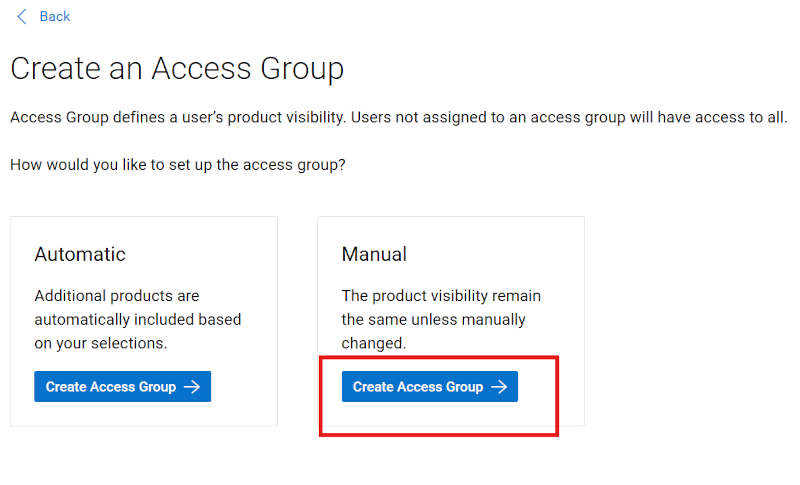800x485 pixels.
Task: Click 'The product visibility remain' text in Manual card
Action: click(x=441, y=296)
